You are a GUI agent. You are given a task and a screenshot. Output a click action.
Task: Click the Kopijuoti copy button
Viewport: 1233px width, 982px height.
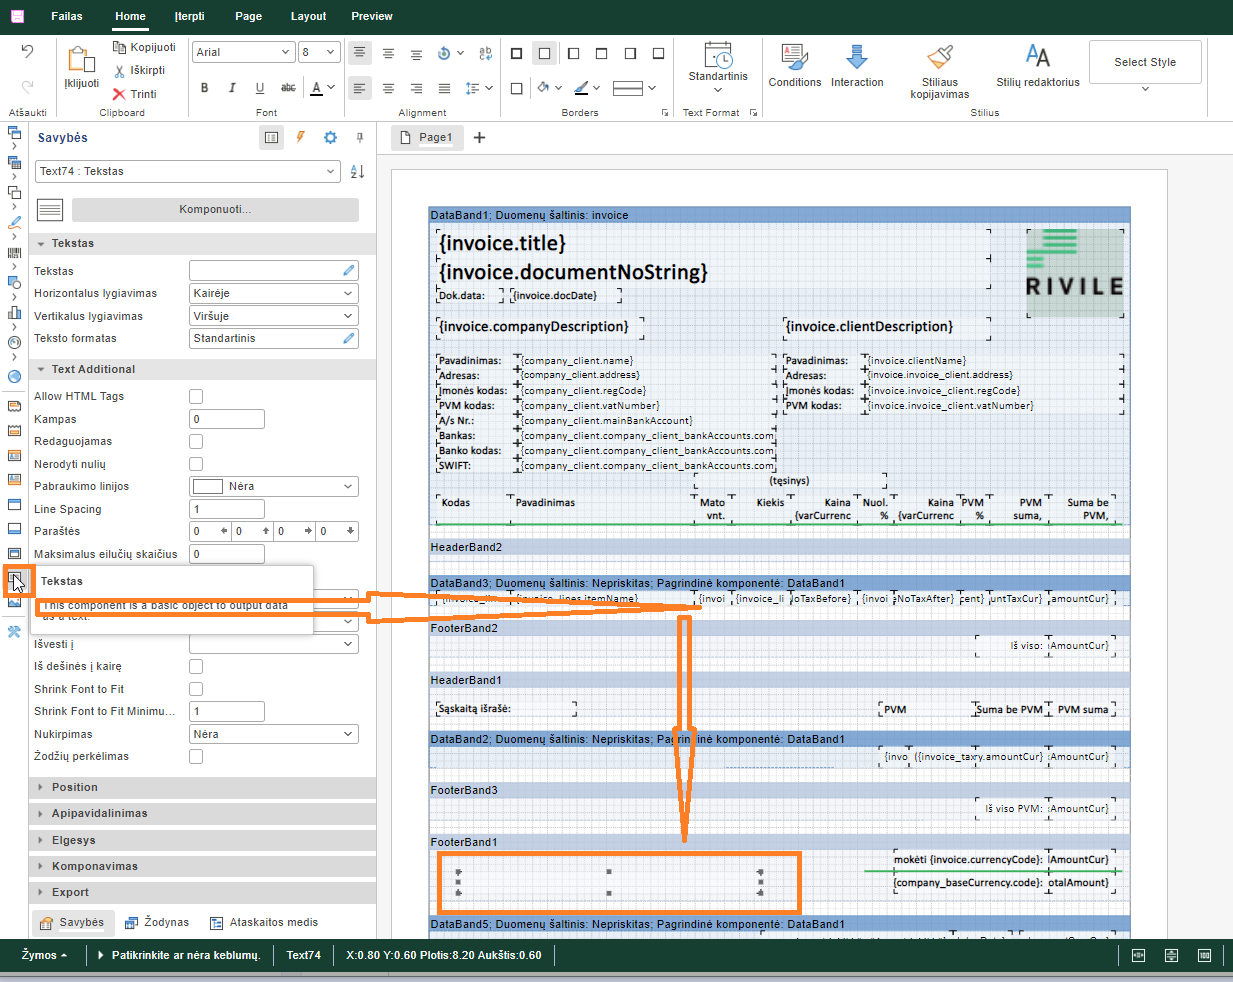(144, 47)
